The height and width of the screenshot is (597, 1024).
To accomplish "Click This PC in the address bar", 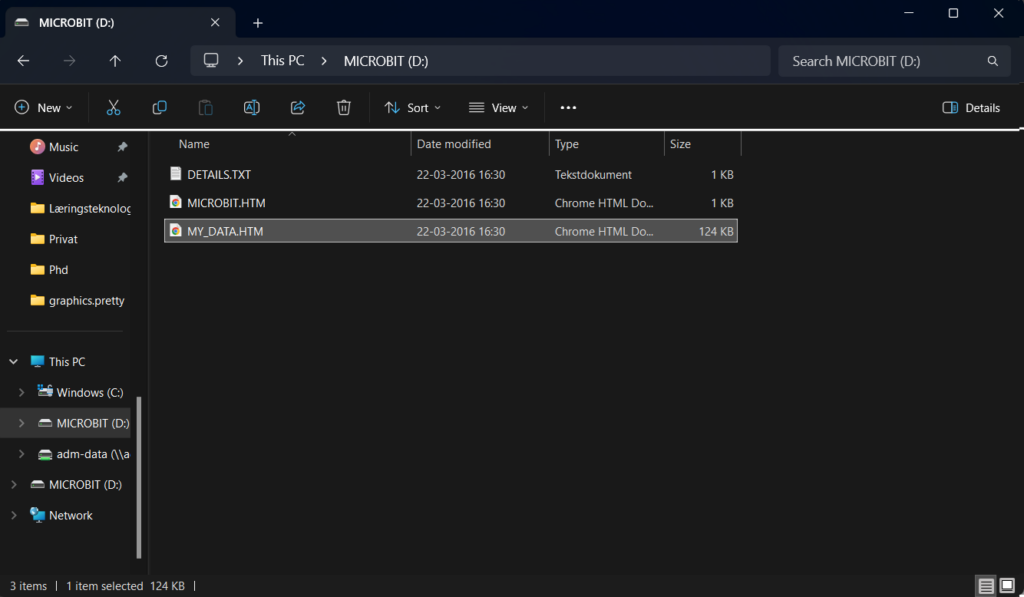I will click(282, 61).
